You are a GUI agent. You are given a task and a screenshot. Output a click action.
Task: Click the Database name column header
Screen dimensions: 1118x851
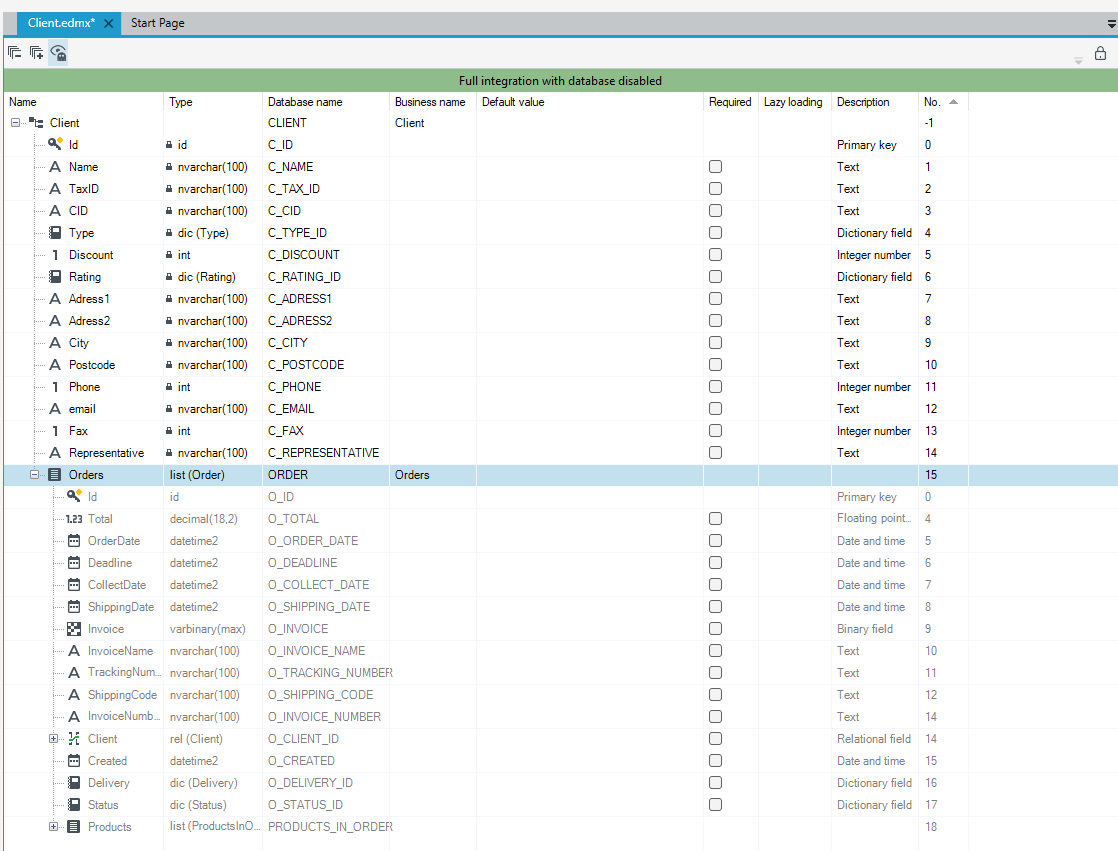pos(305,102)
